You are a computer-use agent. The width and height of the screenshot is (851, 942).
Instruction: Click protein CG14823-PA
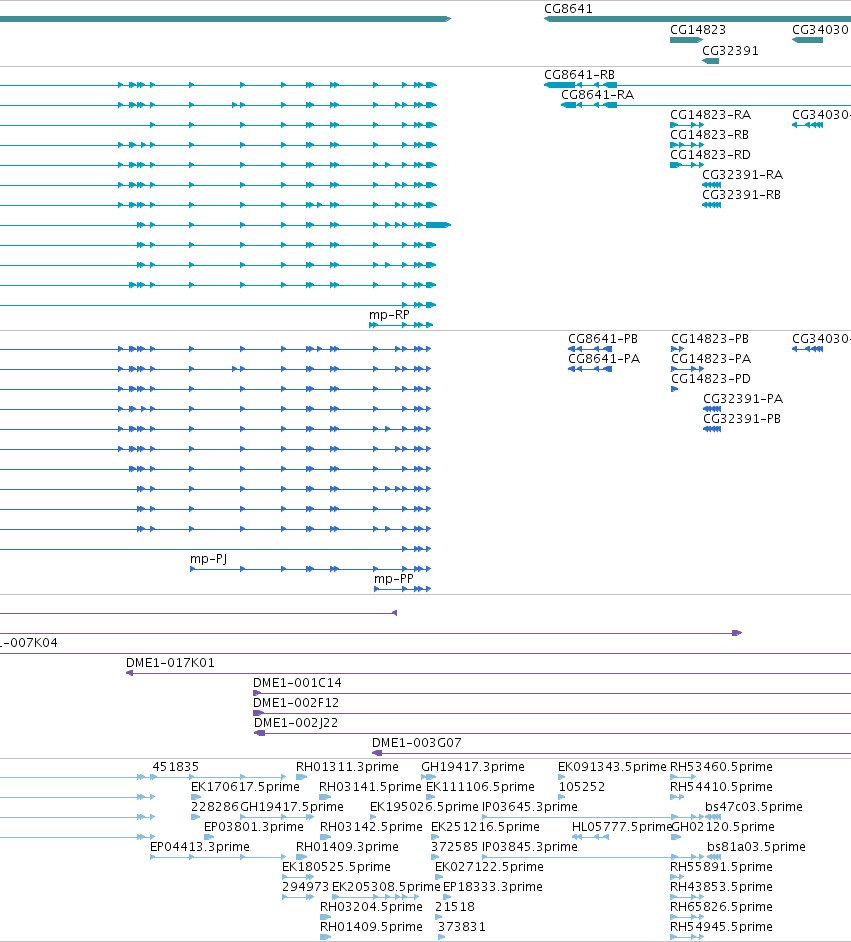[711, 359]
